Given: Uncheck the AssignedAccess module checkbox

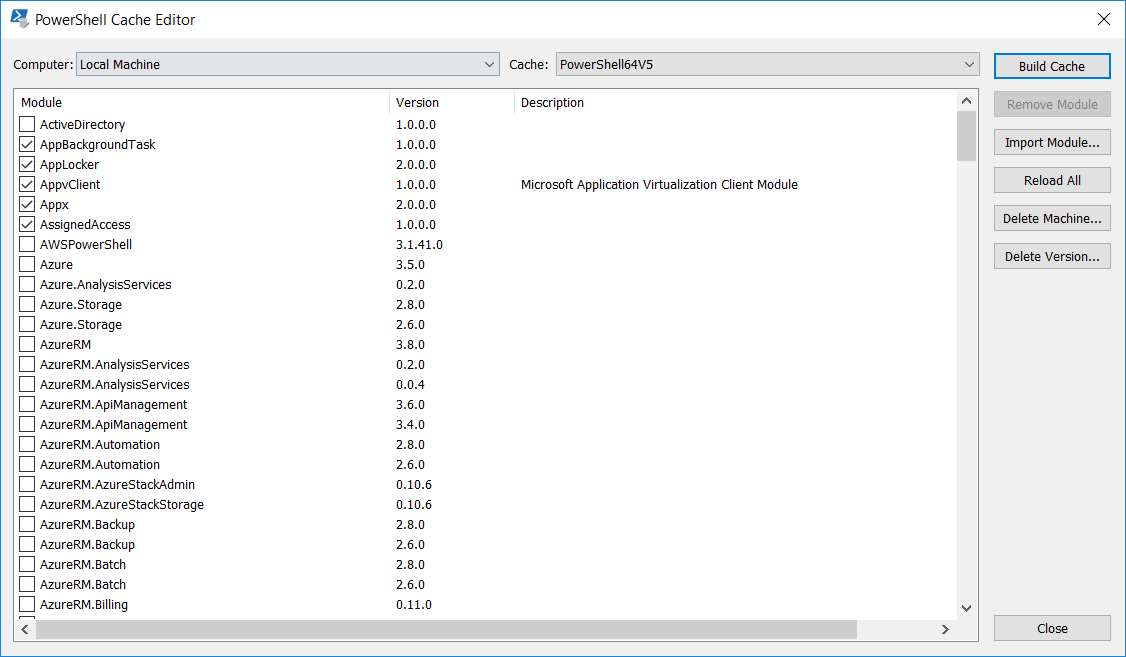Looking at the screenshot, I should click(27, 225).
